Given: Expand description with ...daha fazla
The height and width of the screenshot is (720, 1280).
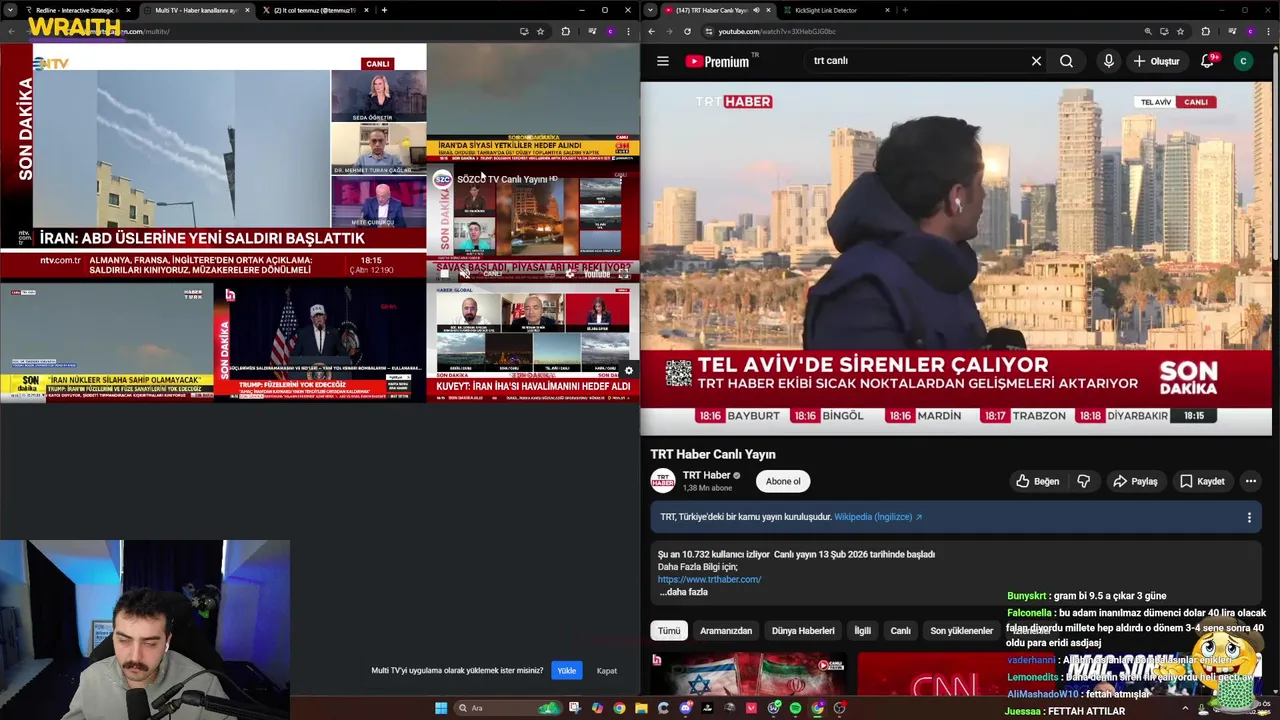Looking at the screenshot, I should [x=684, y=592].
